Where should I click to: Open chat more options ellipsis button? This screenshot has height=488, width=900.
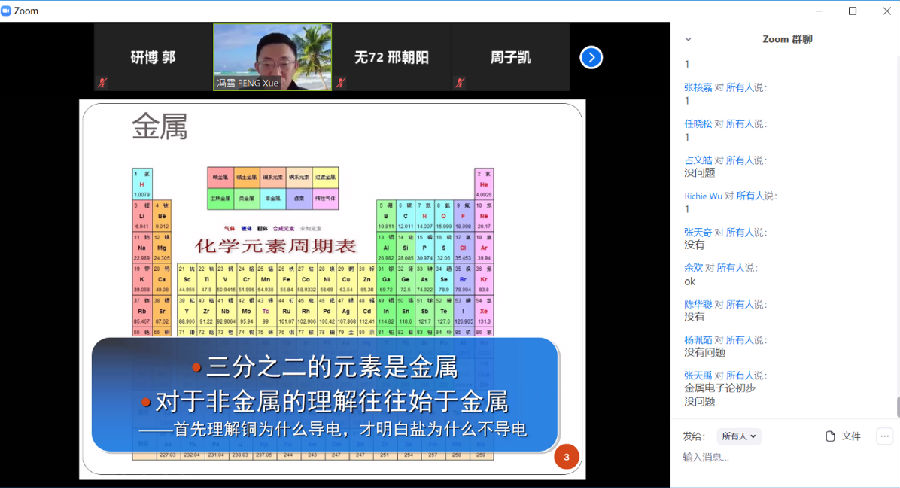tap(884, 436)
